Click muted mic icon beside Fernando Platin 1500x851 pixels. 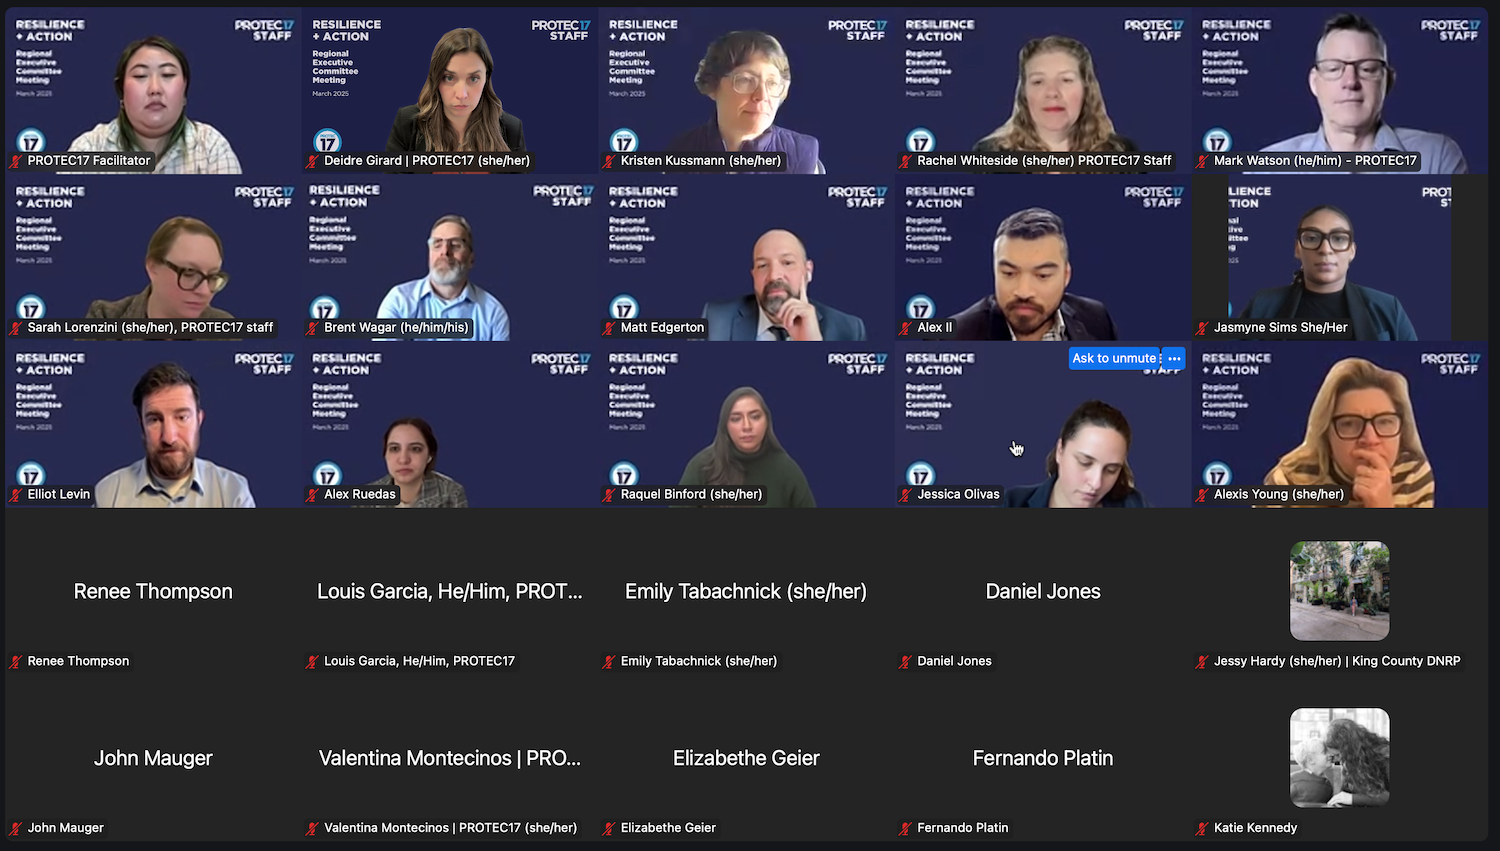[x=906, y=828]
